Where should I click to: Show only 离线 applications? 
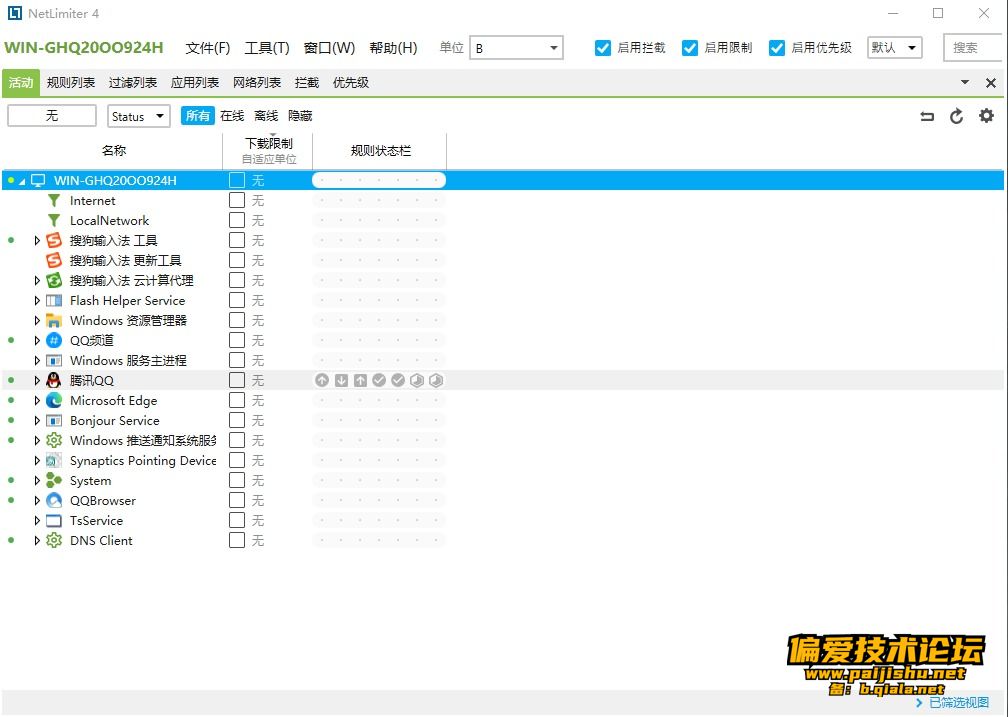[266, 116]
